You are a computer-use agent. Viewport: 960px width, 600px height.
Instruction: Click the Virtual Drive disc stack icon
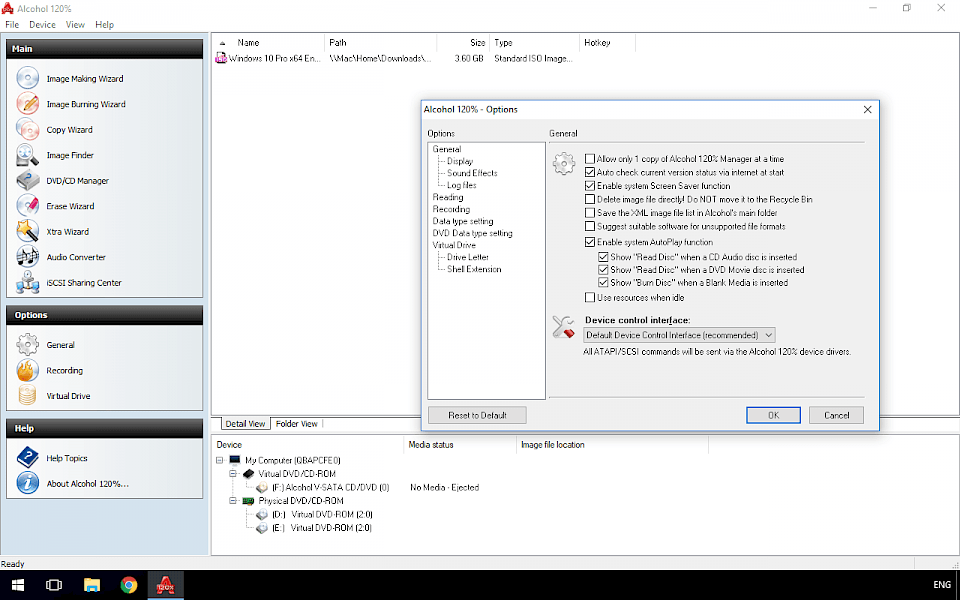click(28, 396)
